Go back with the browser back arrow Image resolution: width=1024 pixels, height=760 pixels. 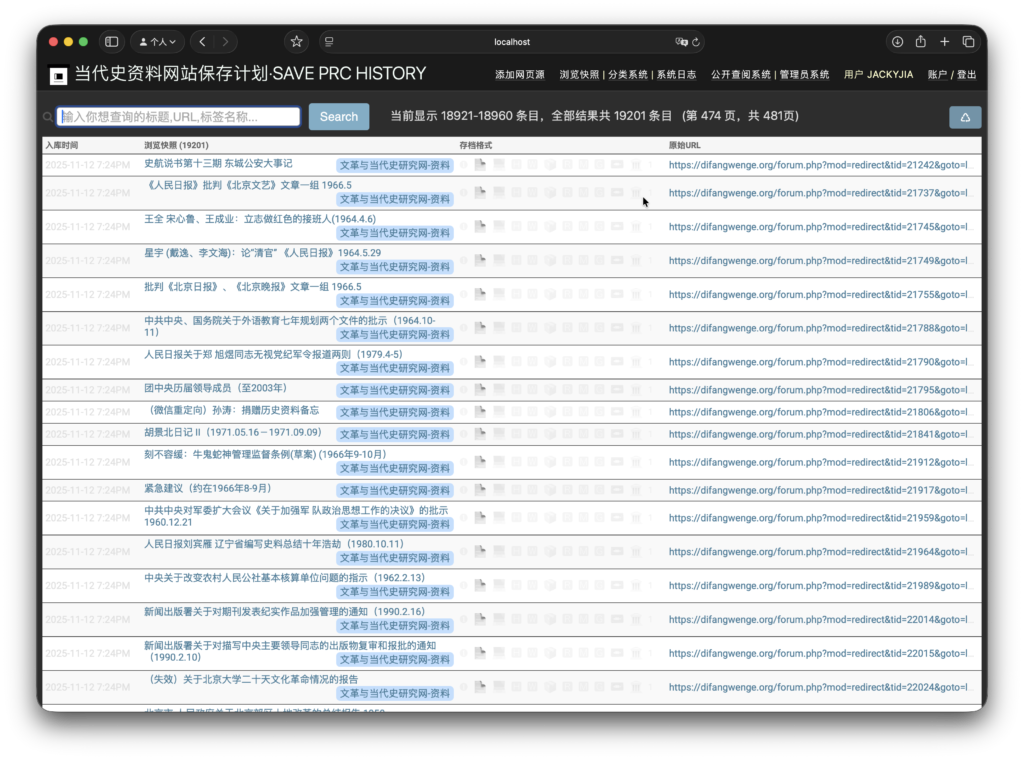click(x=203, y=42)
